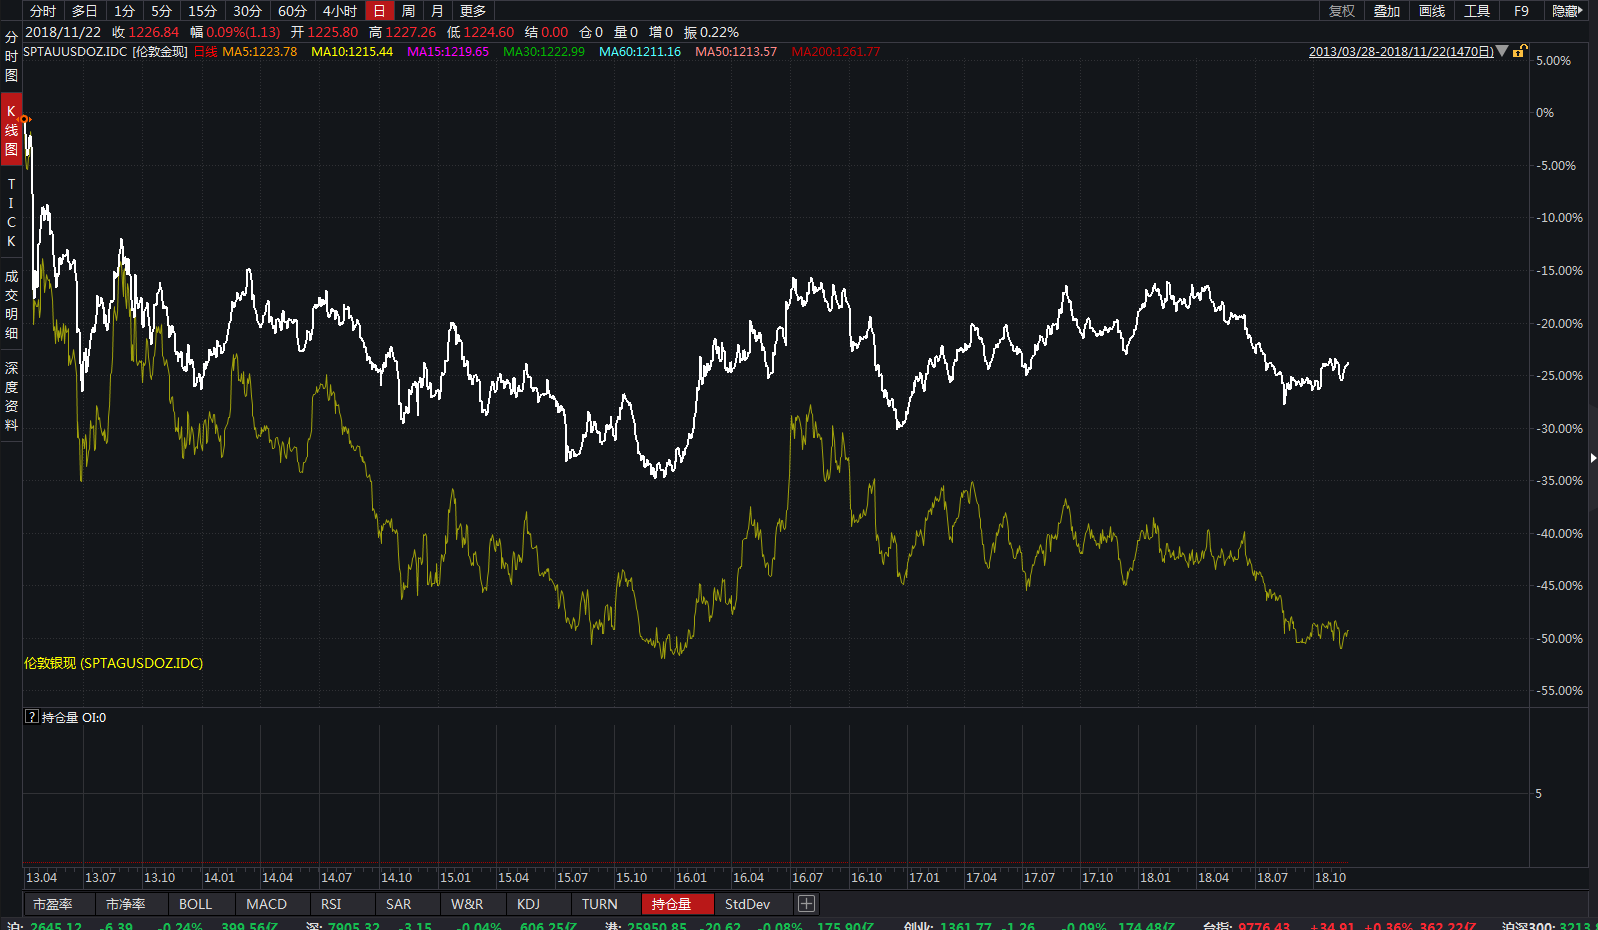Click the 16.07 date axis label
The width and height of the screenshot is (1598, 930).
pos(807,877)
